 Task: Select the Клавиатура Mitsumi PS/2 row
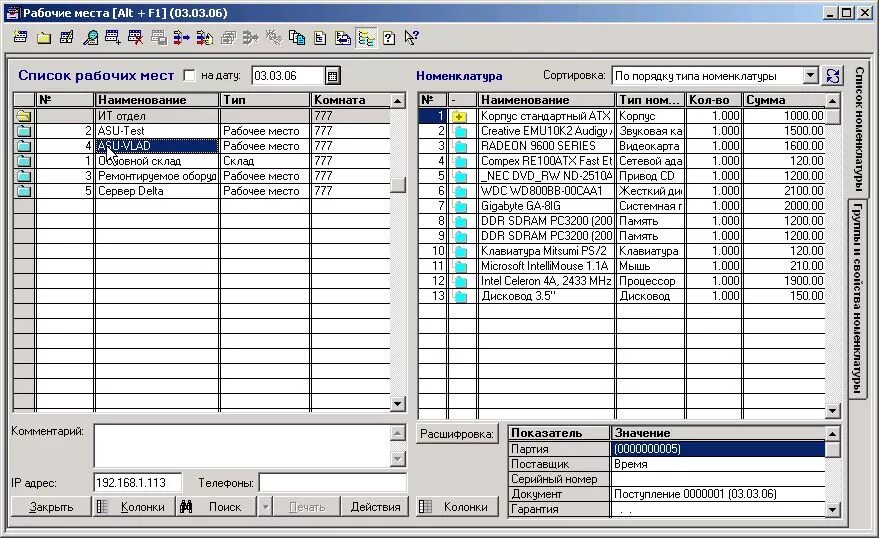click(622, 251)
